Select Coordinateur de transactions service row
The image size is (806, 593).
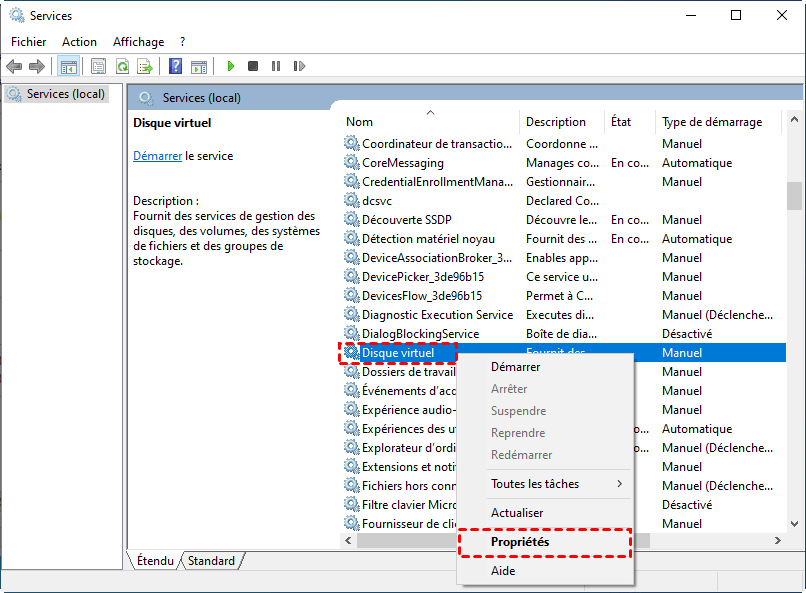(563, 144)
